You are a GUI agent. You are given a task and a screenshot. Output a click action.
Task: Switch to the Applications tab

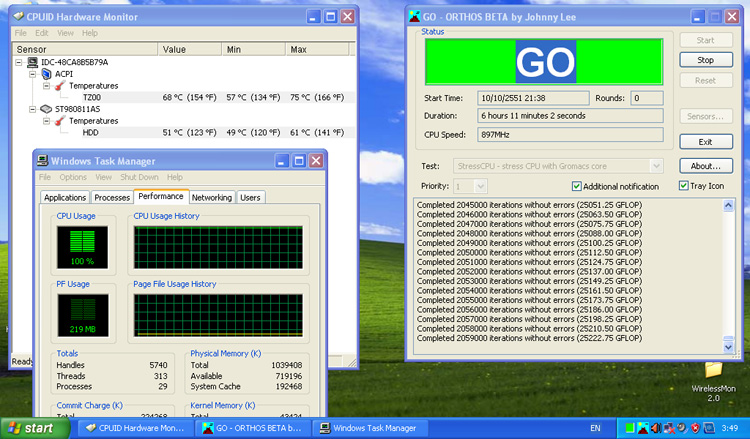click(x=65, y=198)
